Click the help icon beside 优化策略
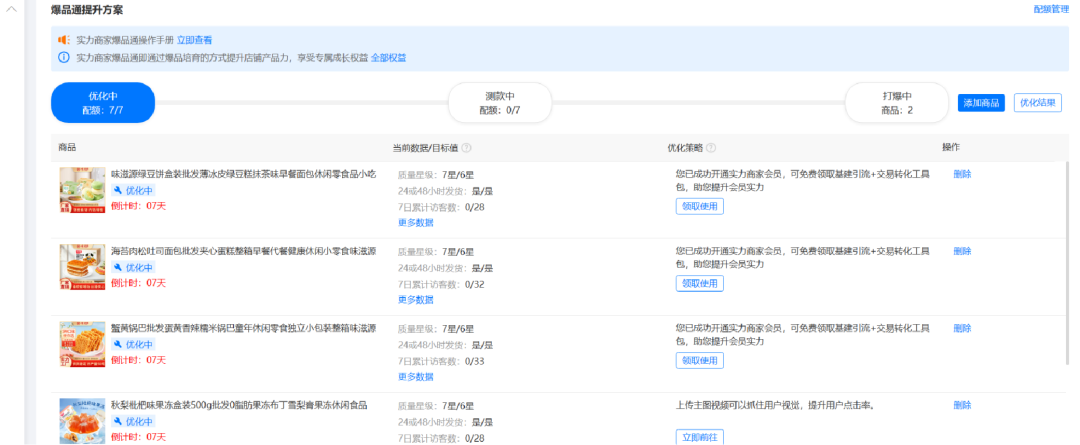The image size is (1080, 445). (711, 148)
